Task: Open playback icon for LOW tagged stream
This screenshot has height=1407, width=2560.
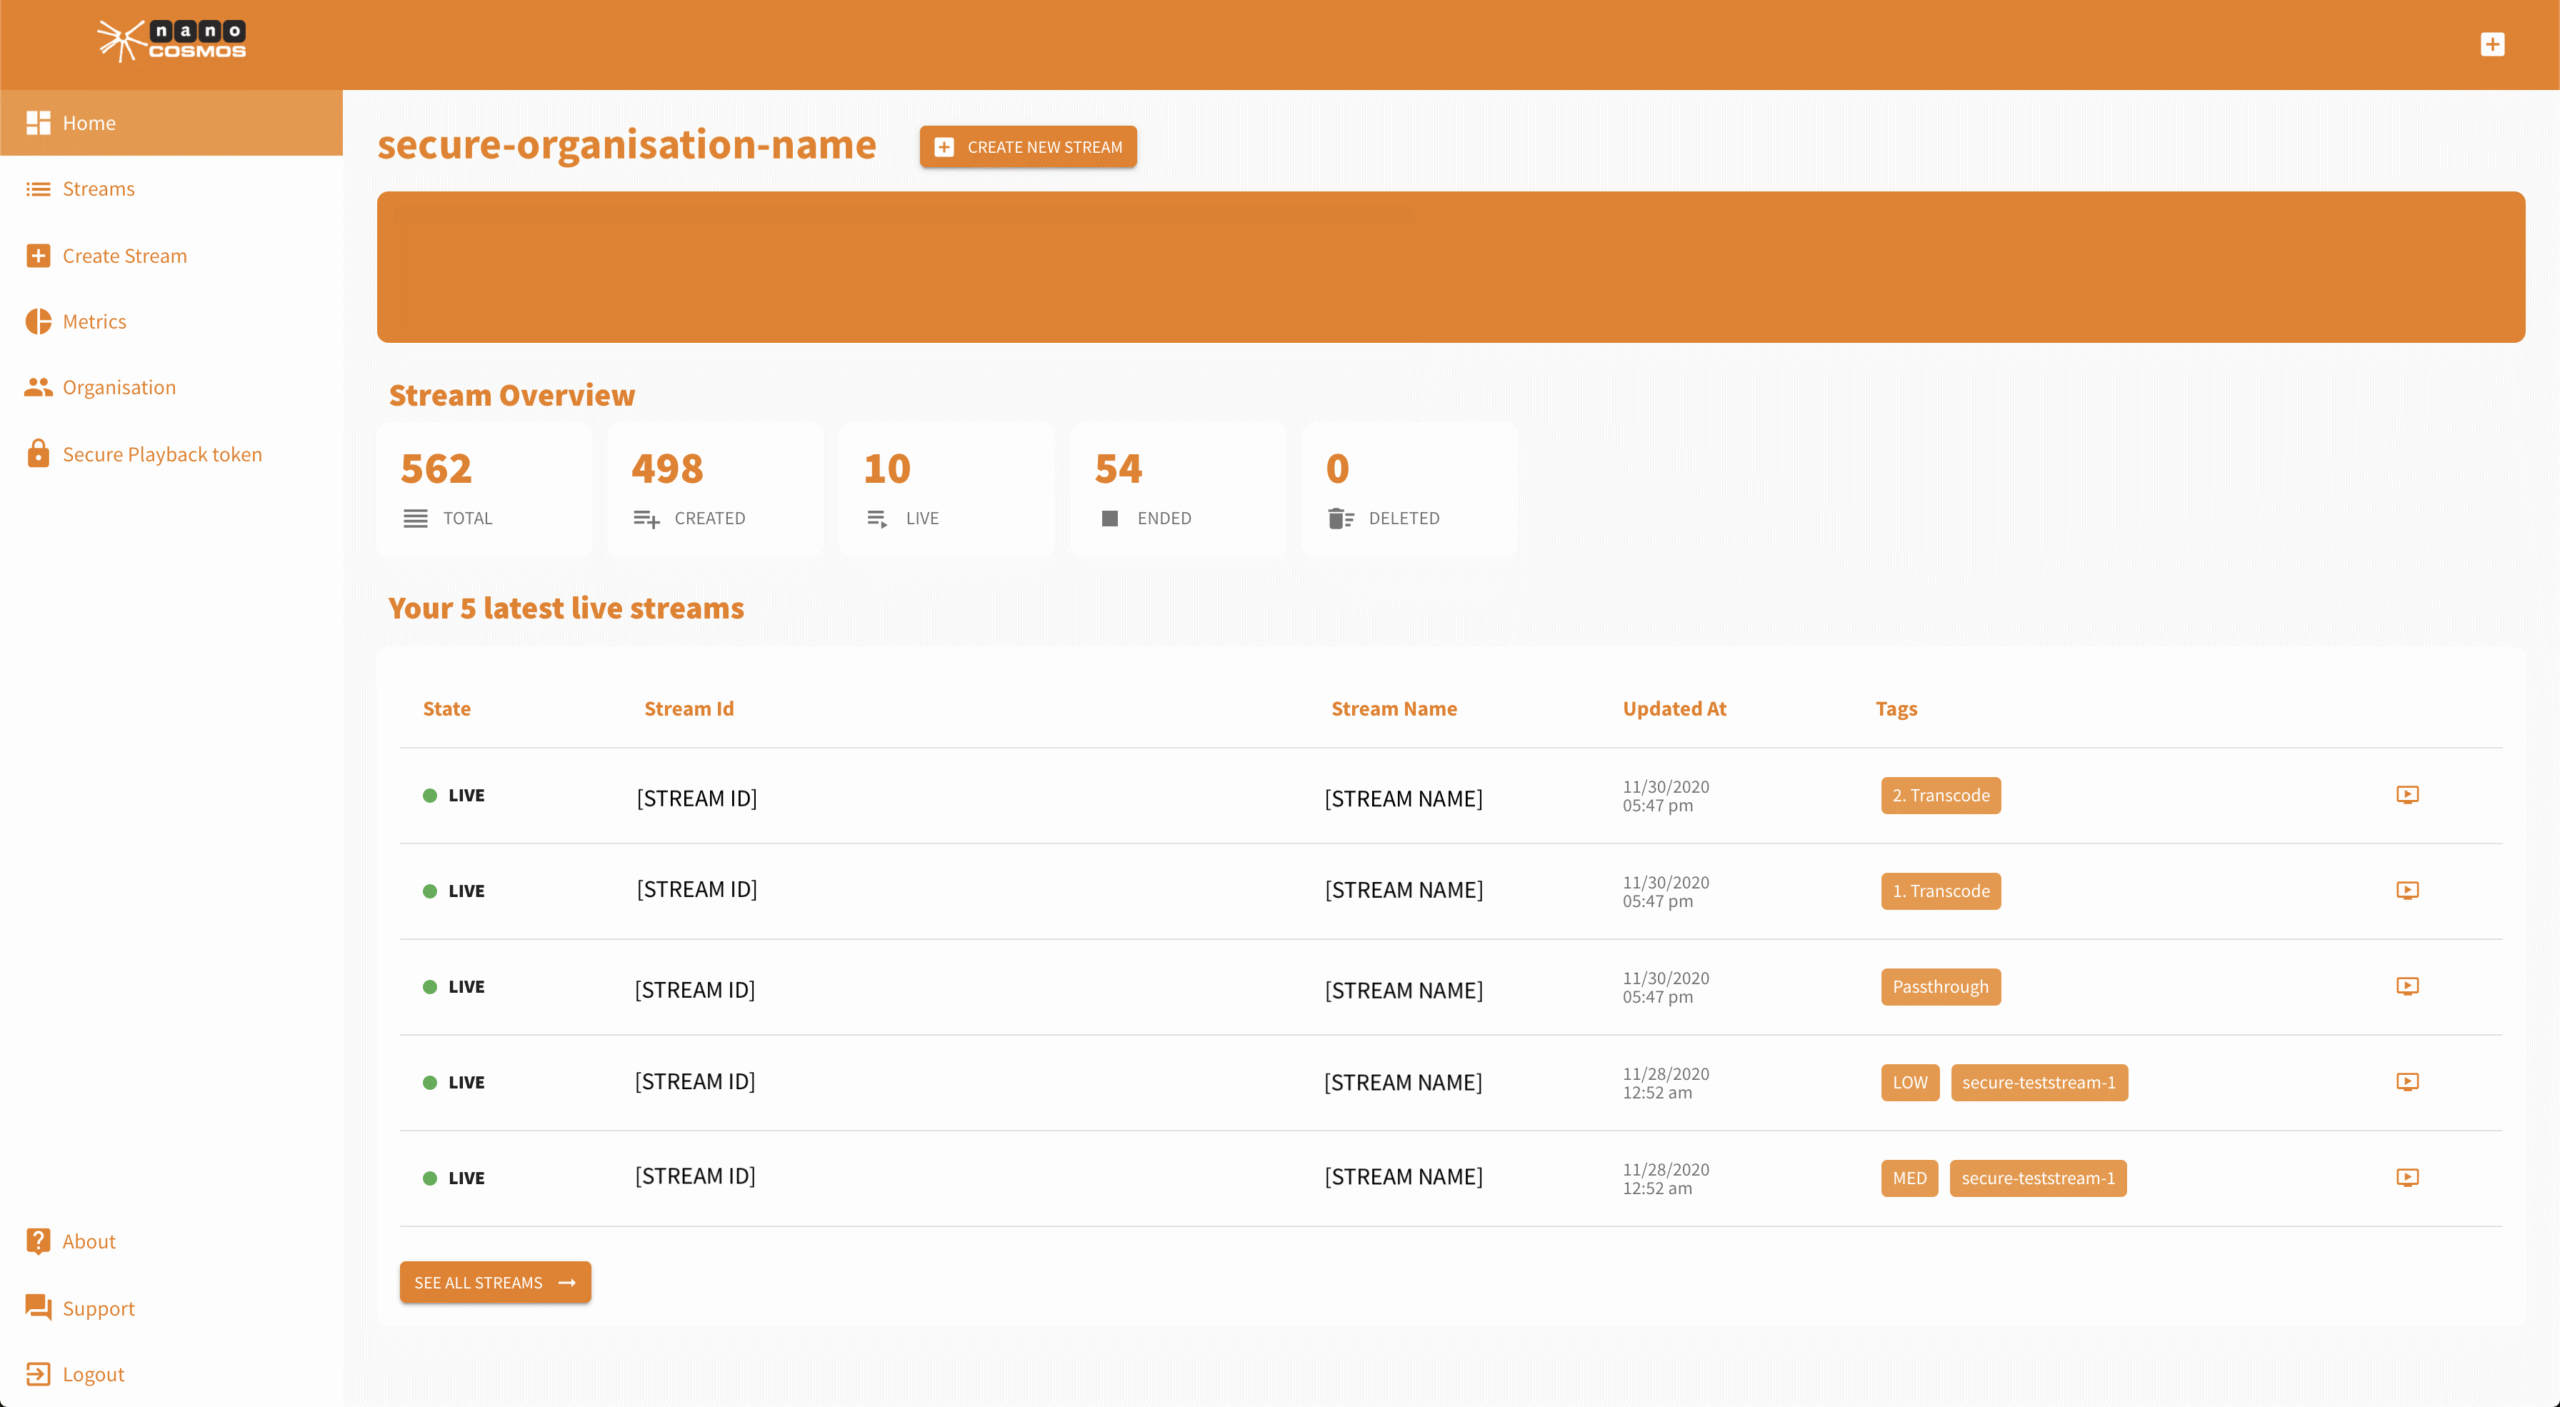Action: coord(2407,1082)
